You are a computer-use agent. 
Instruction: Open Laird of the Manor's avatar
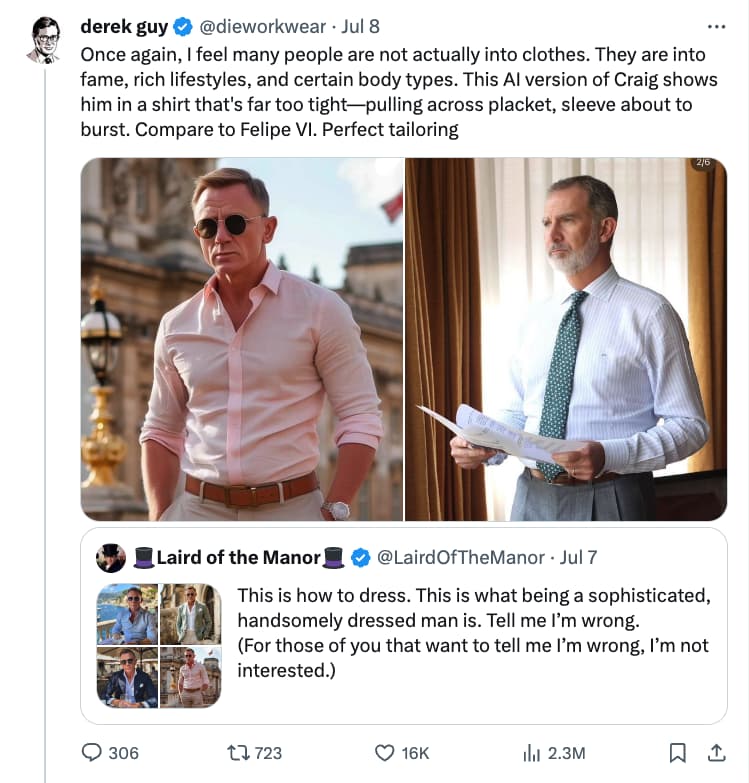pyautogui.click(x=111, y=558)
